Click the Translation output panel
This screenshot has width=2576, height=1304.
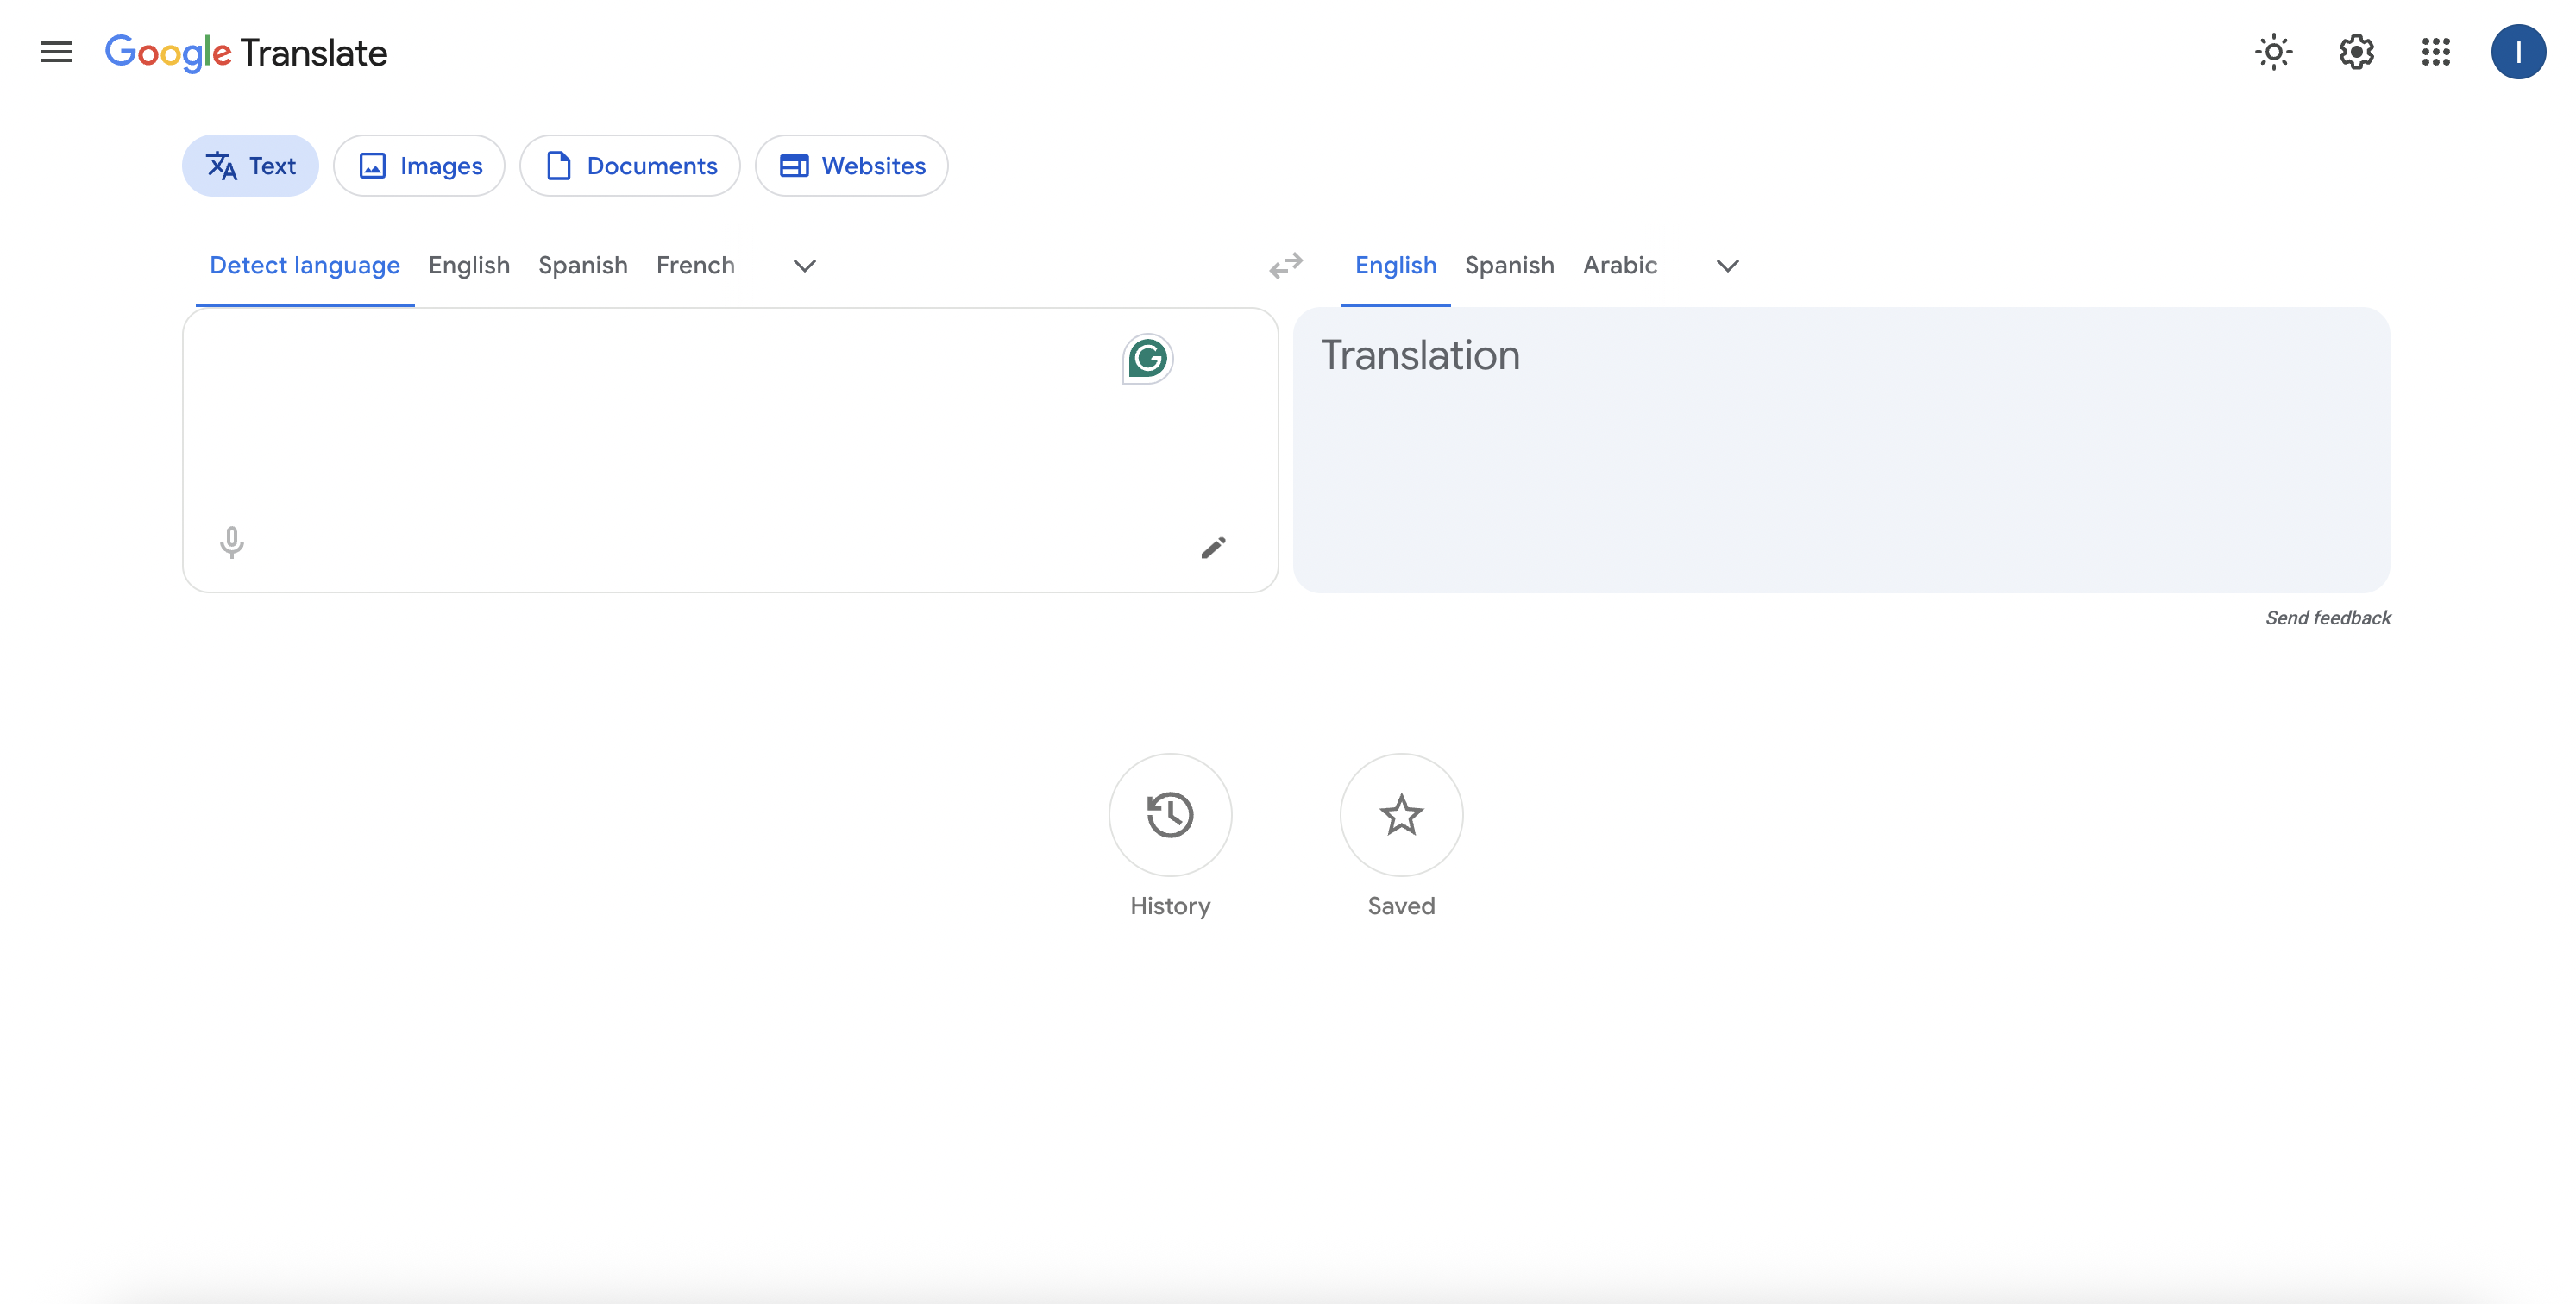click(x=1841, y=450)
